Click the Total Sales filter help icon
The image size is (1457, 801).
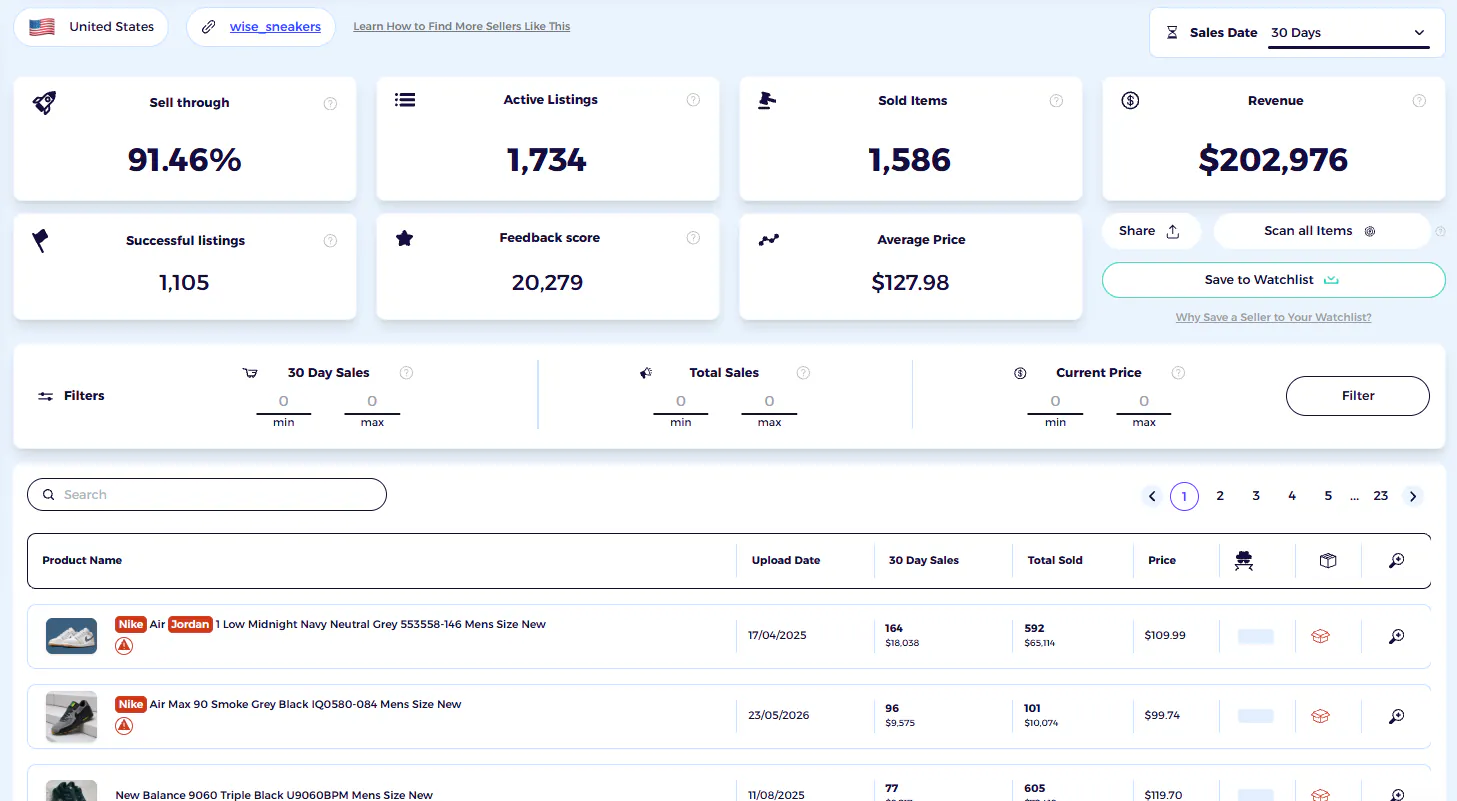point(804,373)
